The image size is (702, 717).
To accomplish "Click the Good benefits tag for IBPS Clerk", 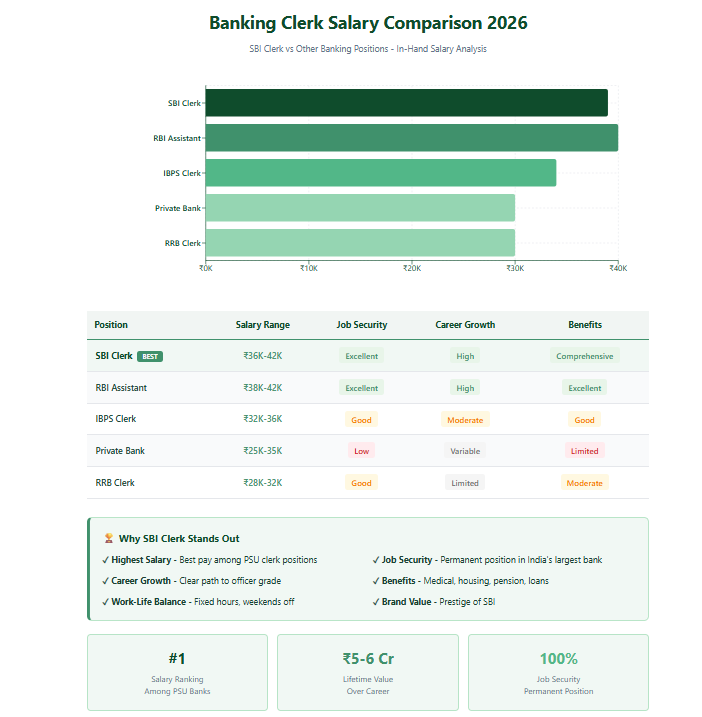I will click(584, 420).
